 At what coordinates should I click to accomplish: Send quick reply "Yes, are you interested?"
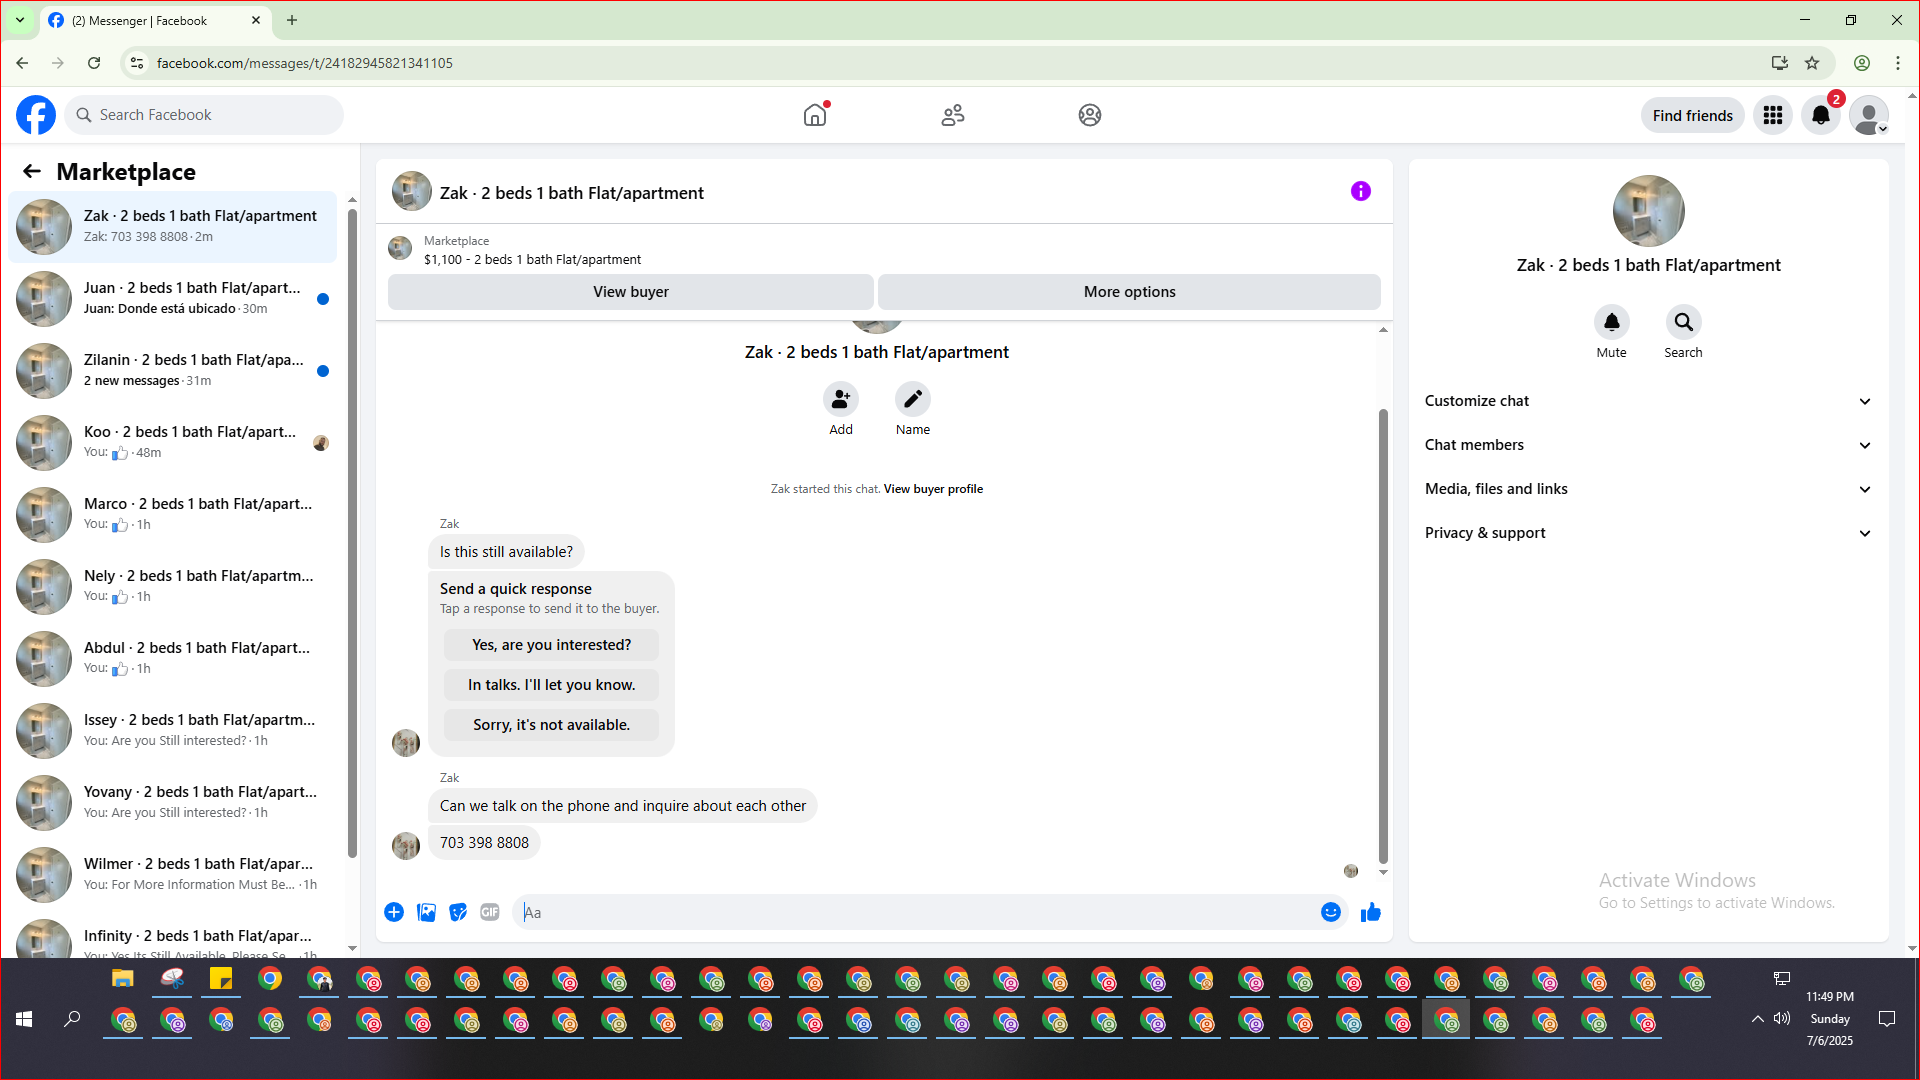pos(551,645)
